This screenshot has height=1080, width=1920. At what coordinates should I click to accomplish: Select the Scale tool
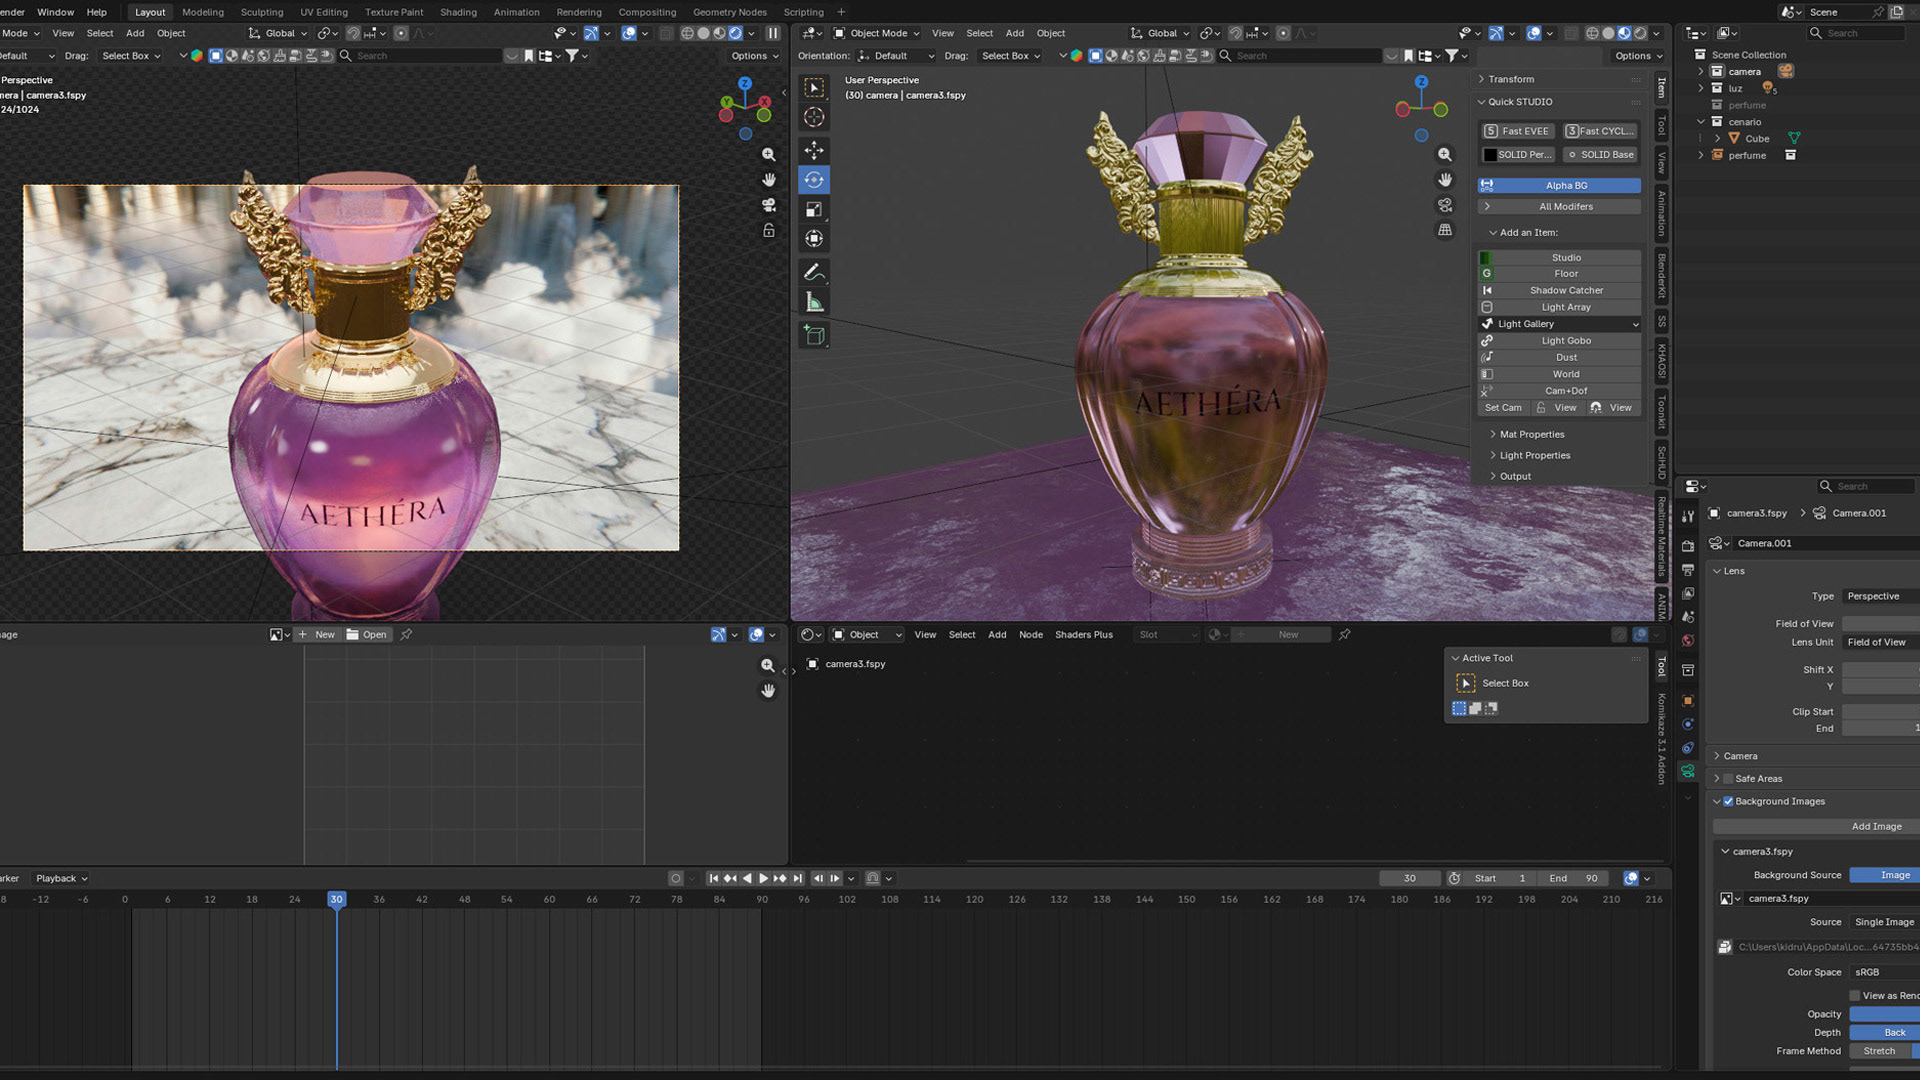tap(814, 209)
